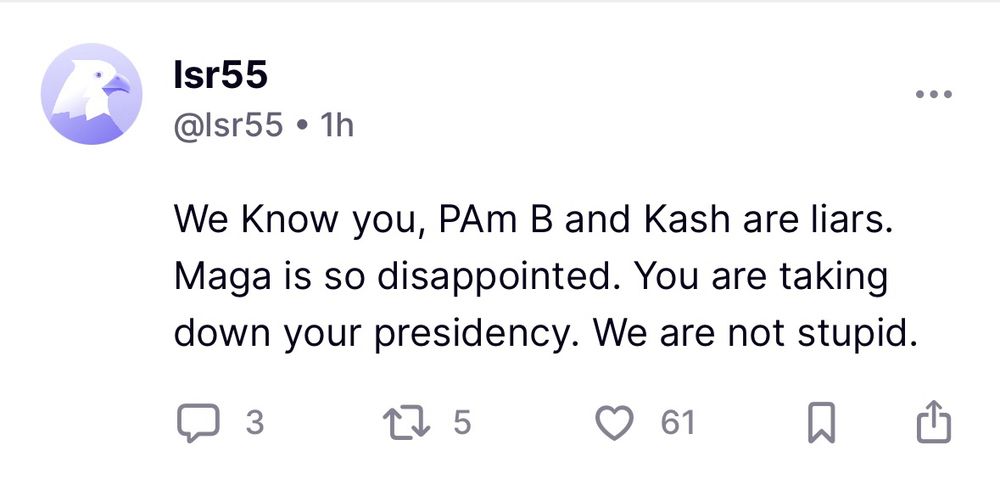Click the reply count of 3
This screenshot has width=1000, height=483.
click(x=254, y=423)
